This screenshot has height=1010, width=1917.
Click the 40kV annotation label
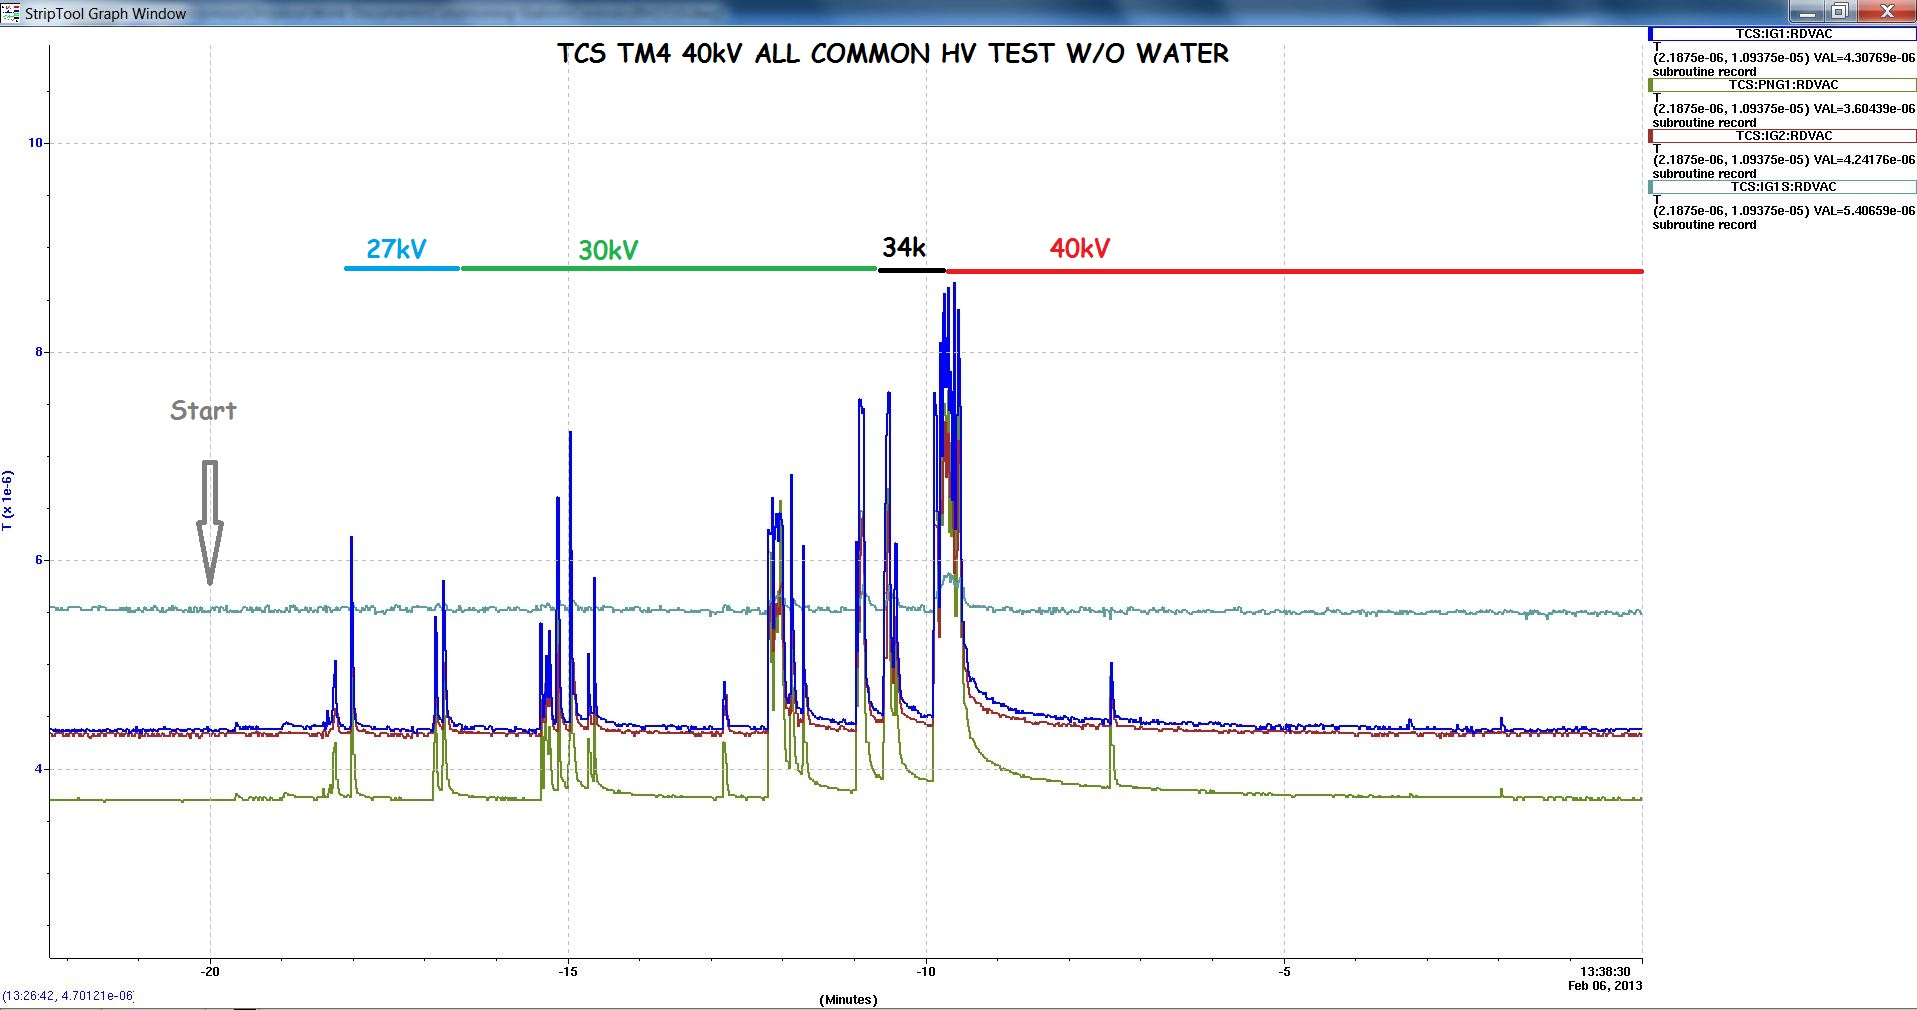pyautogui.click(x=1080, y=248)
